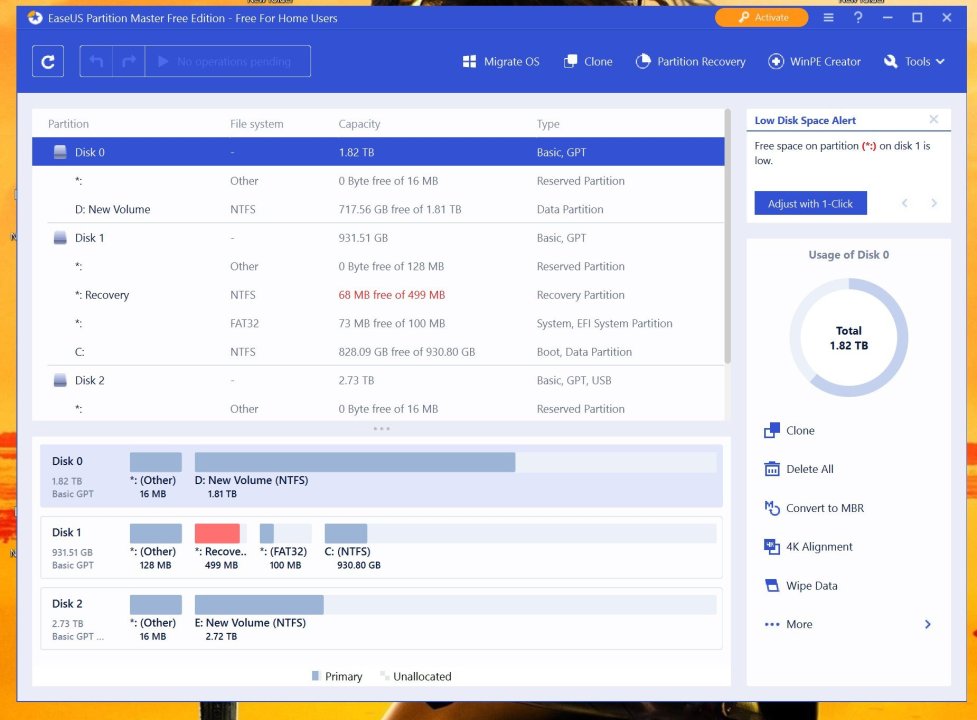Open Partition Recovery

click(690, 62)
